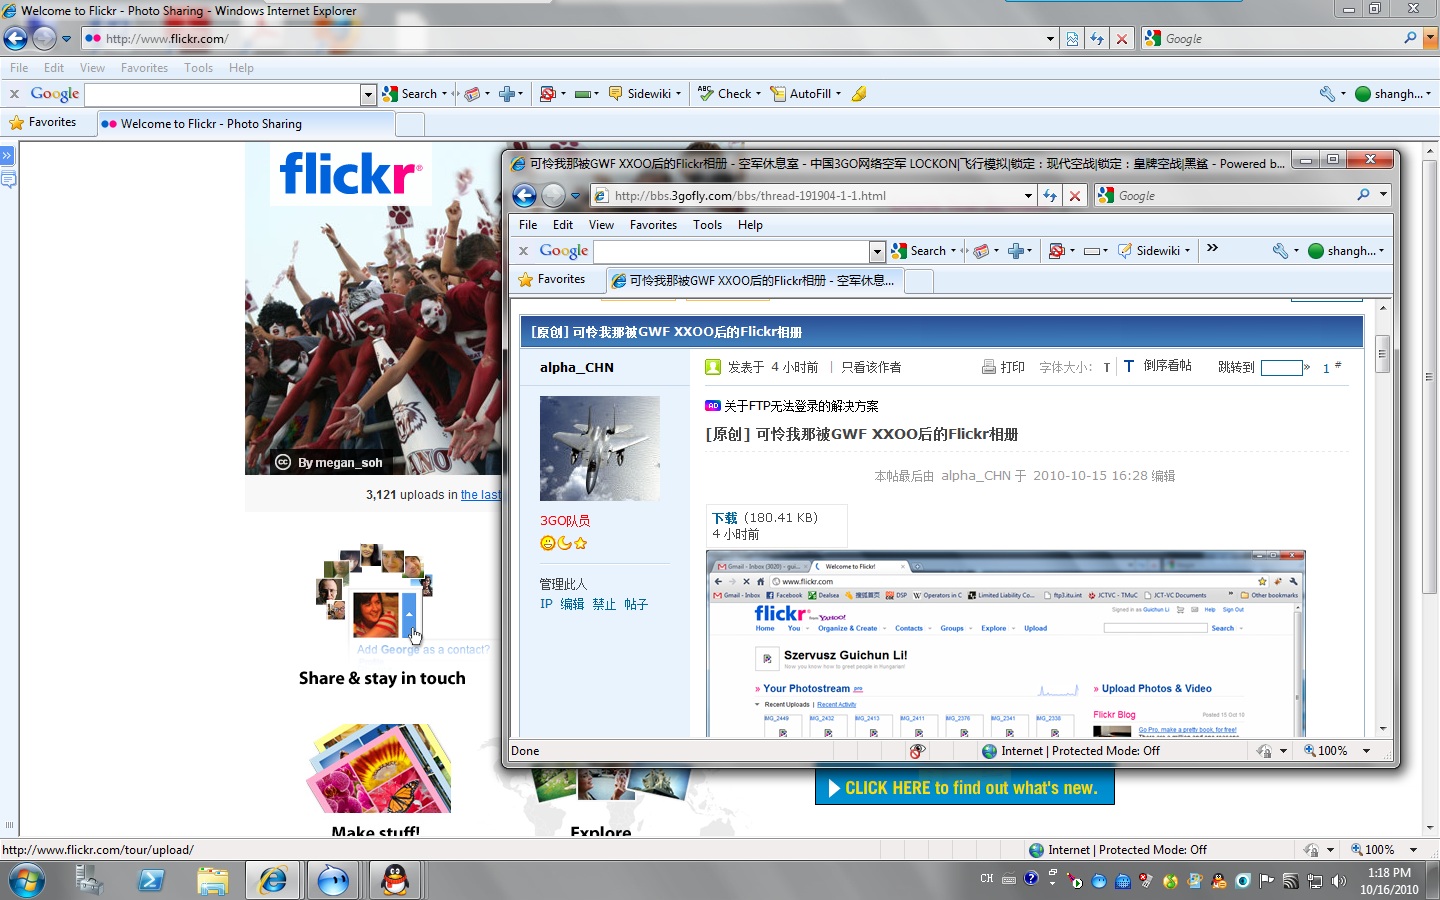Click the Sidewiki button in the forum window
1440x900 pixels.
(1153, 251)
